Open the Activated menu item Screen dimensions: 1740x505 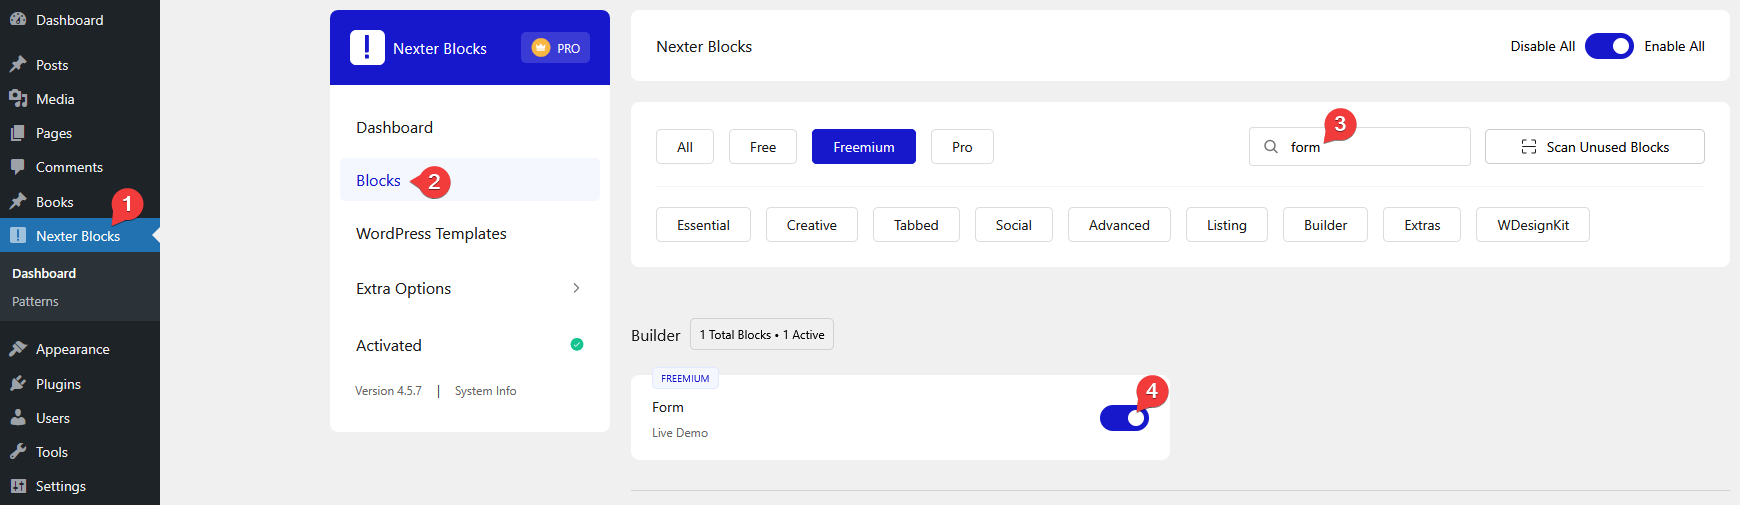point(470,345)
